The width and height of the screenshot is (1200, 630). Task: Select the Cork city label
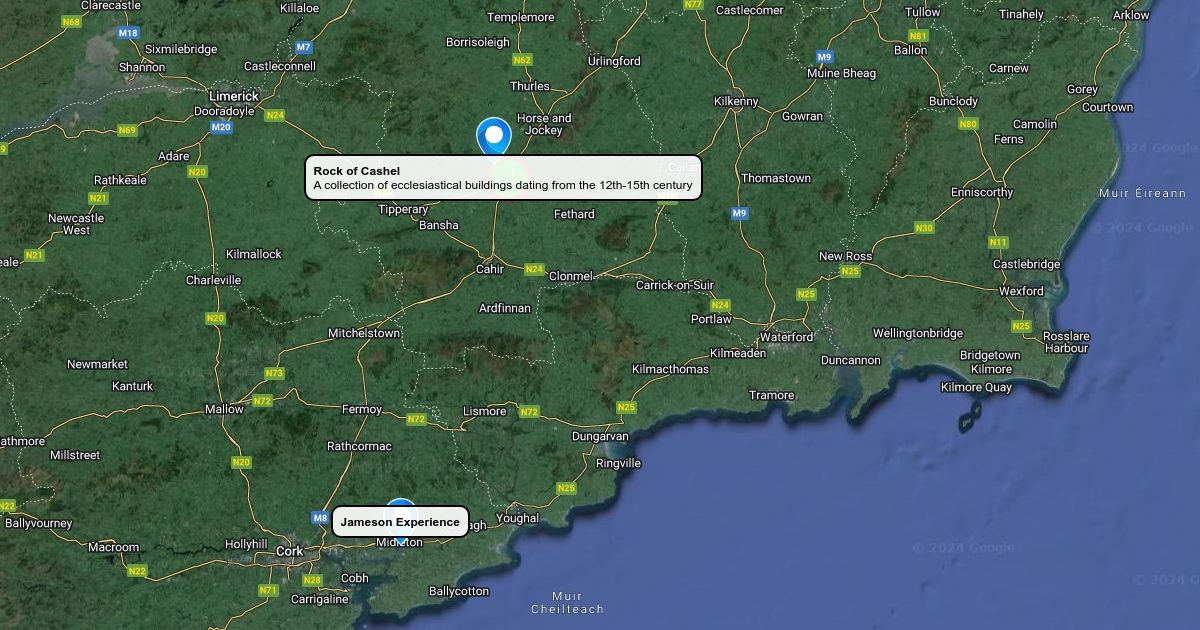(x=289, y=551)
